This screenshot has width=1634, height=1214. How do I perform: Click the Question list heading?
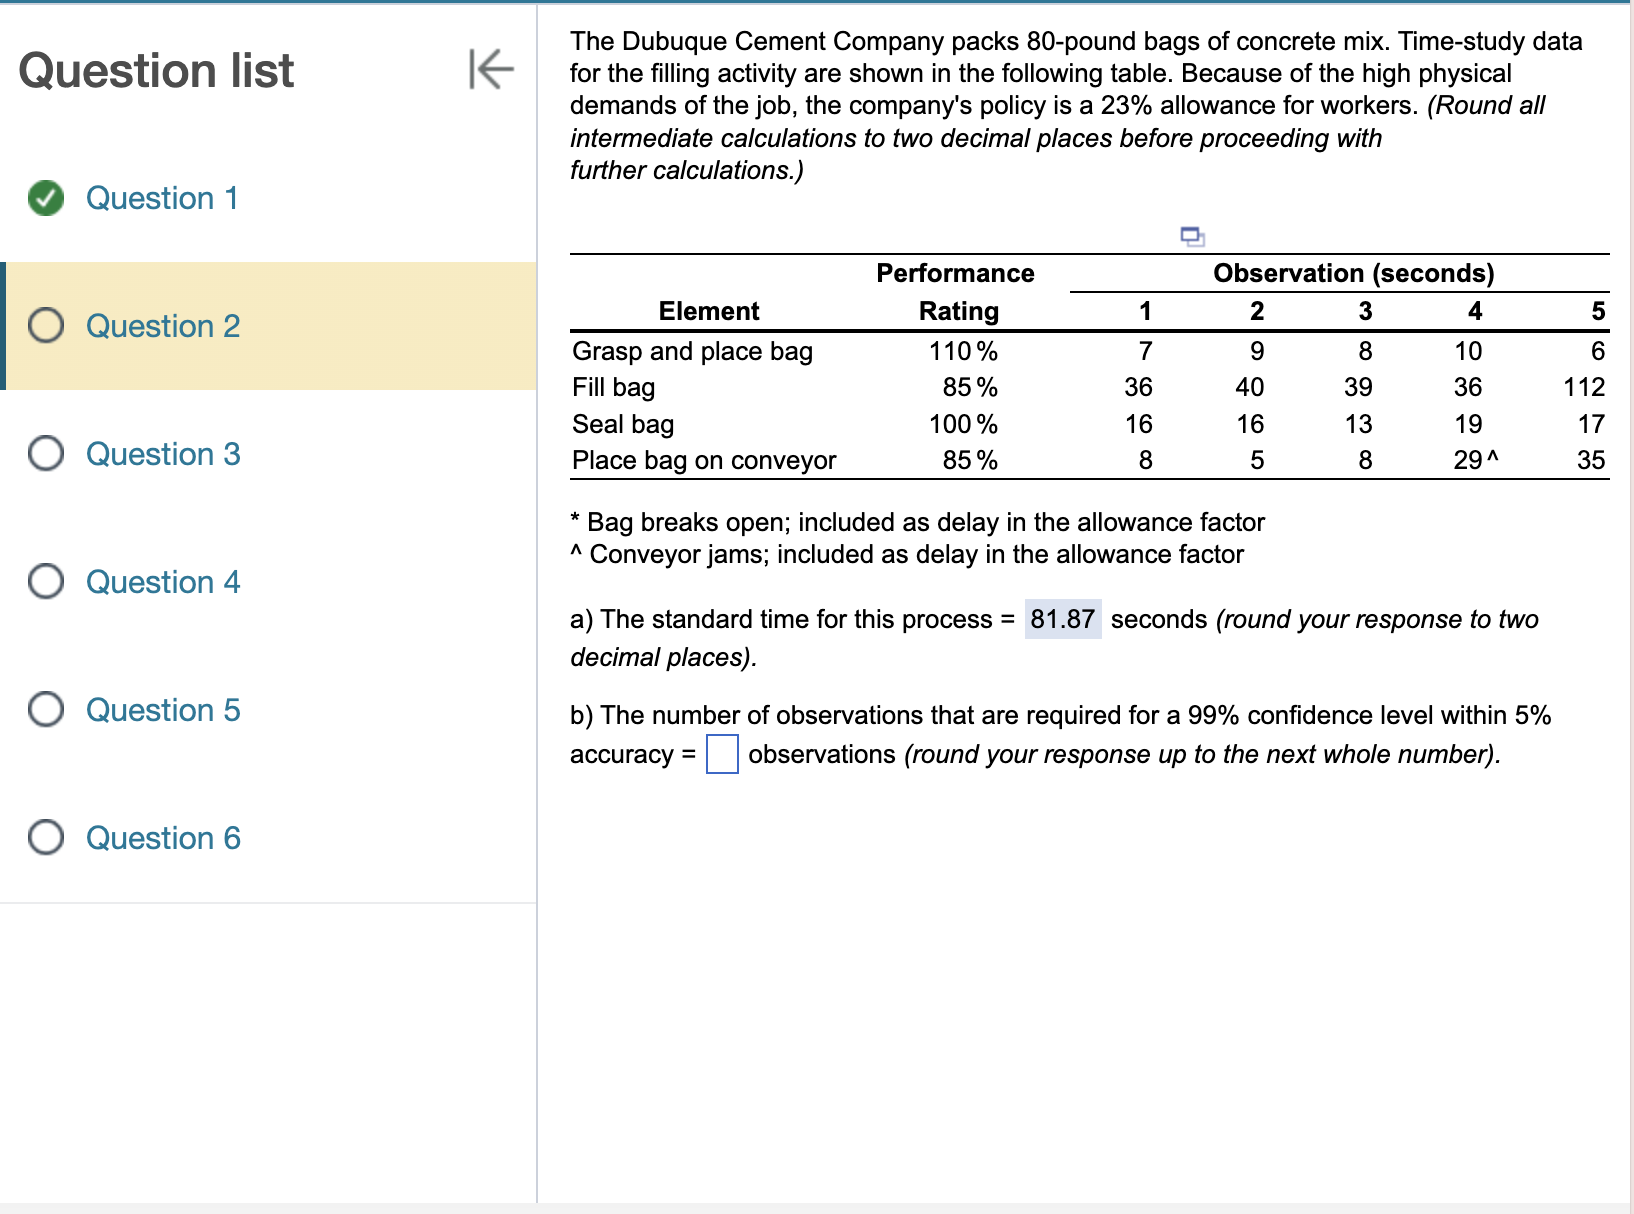156,69
